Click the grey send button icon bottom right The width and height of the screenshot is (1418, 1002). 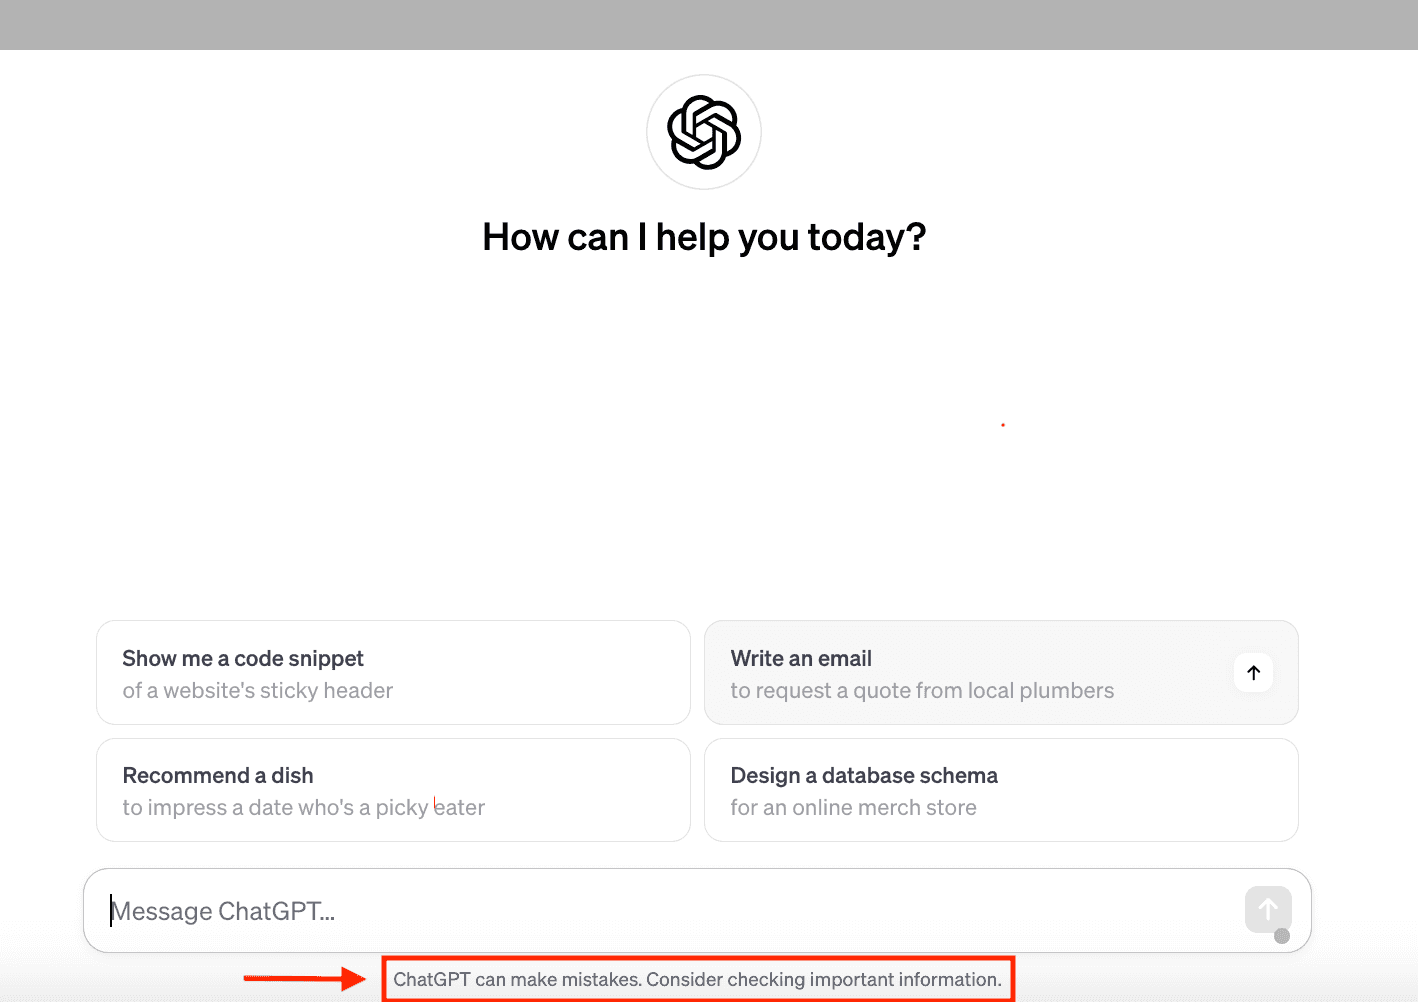click(x=1267, y=910)
